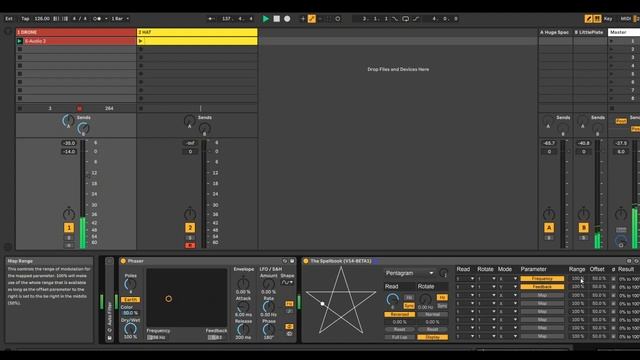Click the XY pad circle in Phaser
Viewport: 640px width, 360px height.
pyautogui.click(x=169, y=299)
